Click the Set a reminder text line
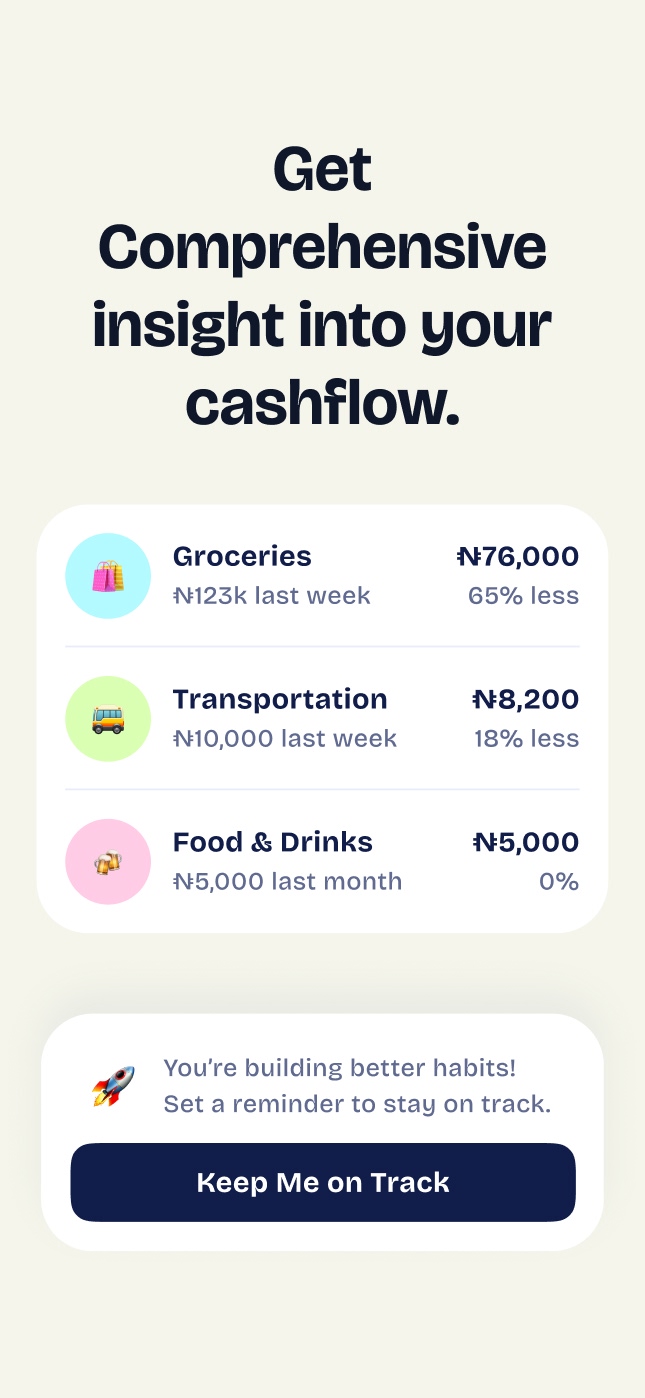Image resolution: width=645 pixels, height=1398 pixels. click(357, 1105)
